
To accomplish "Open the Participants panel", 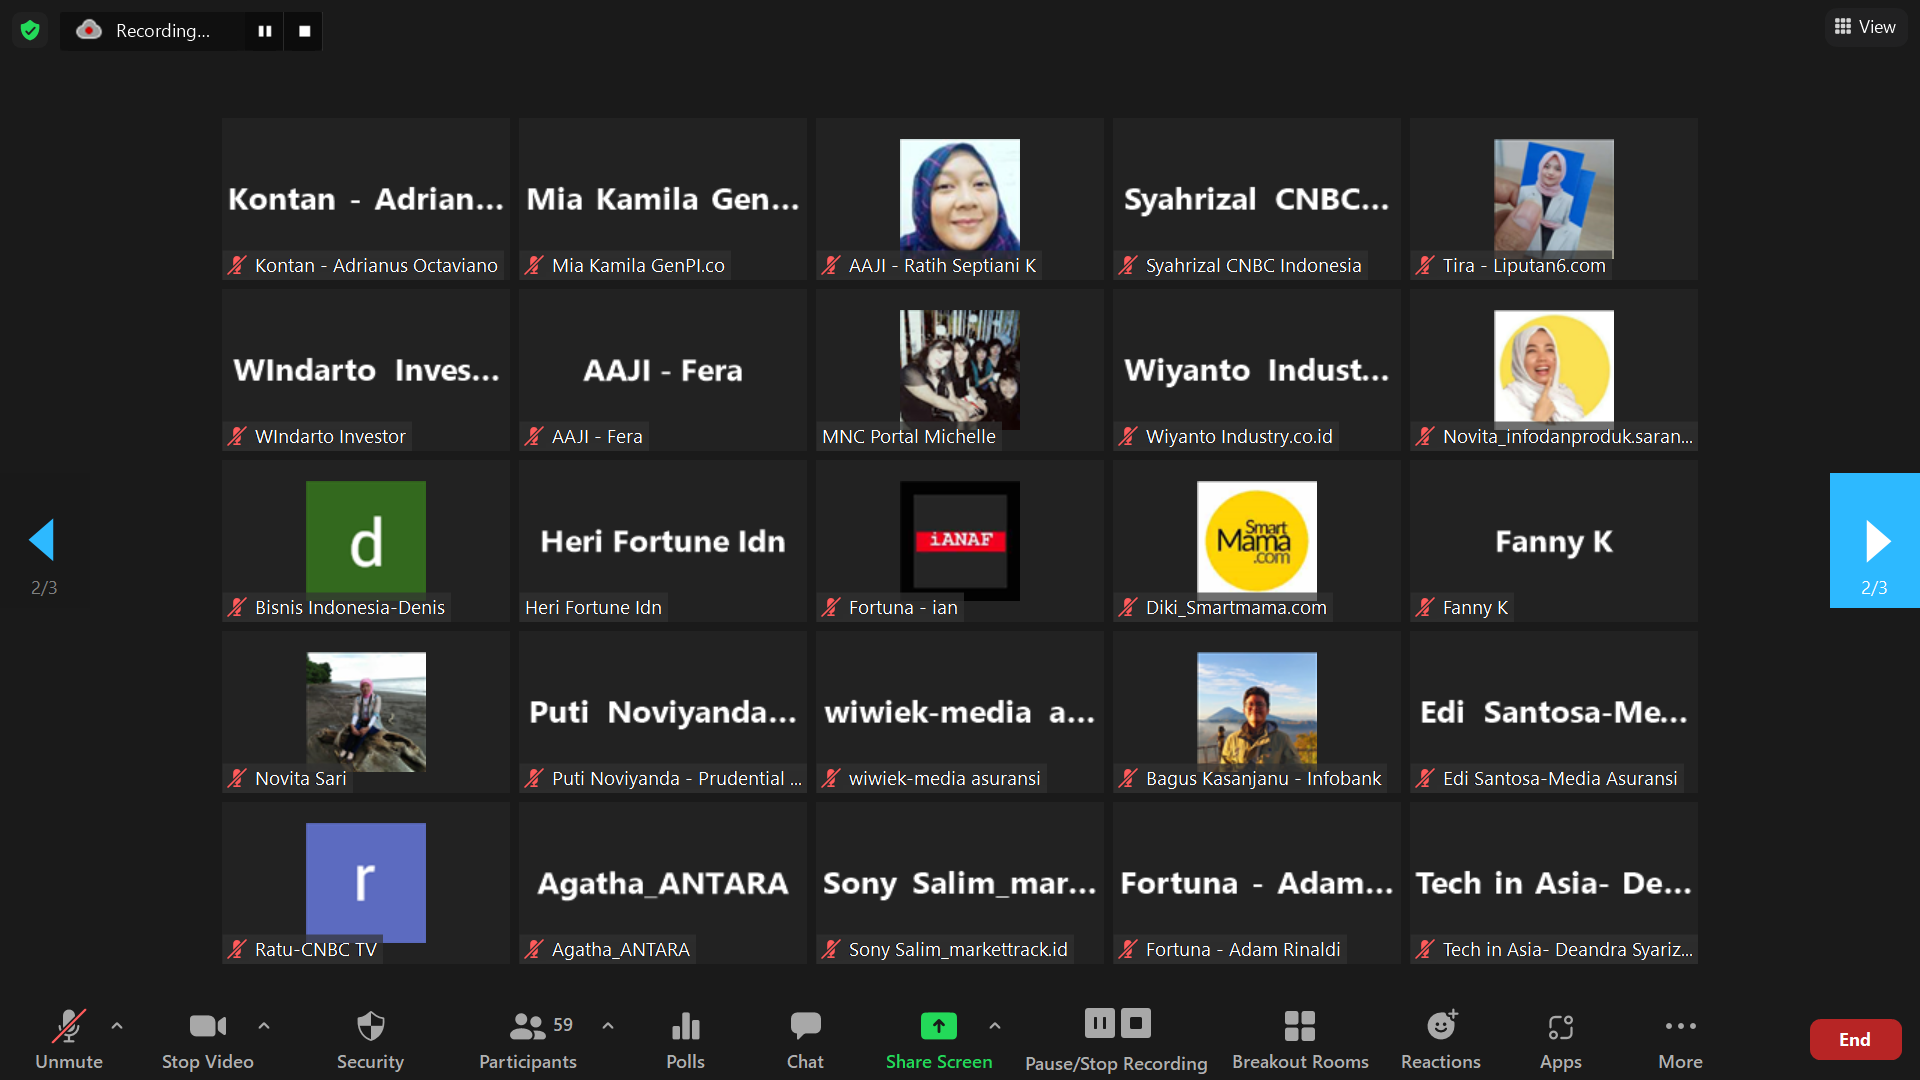I will (528, 1040).
